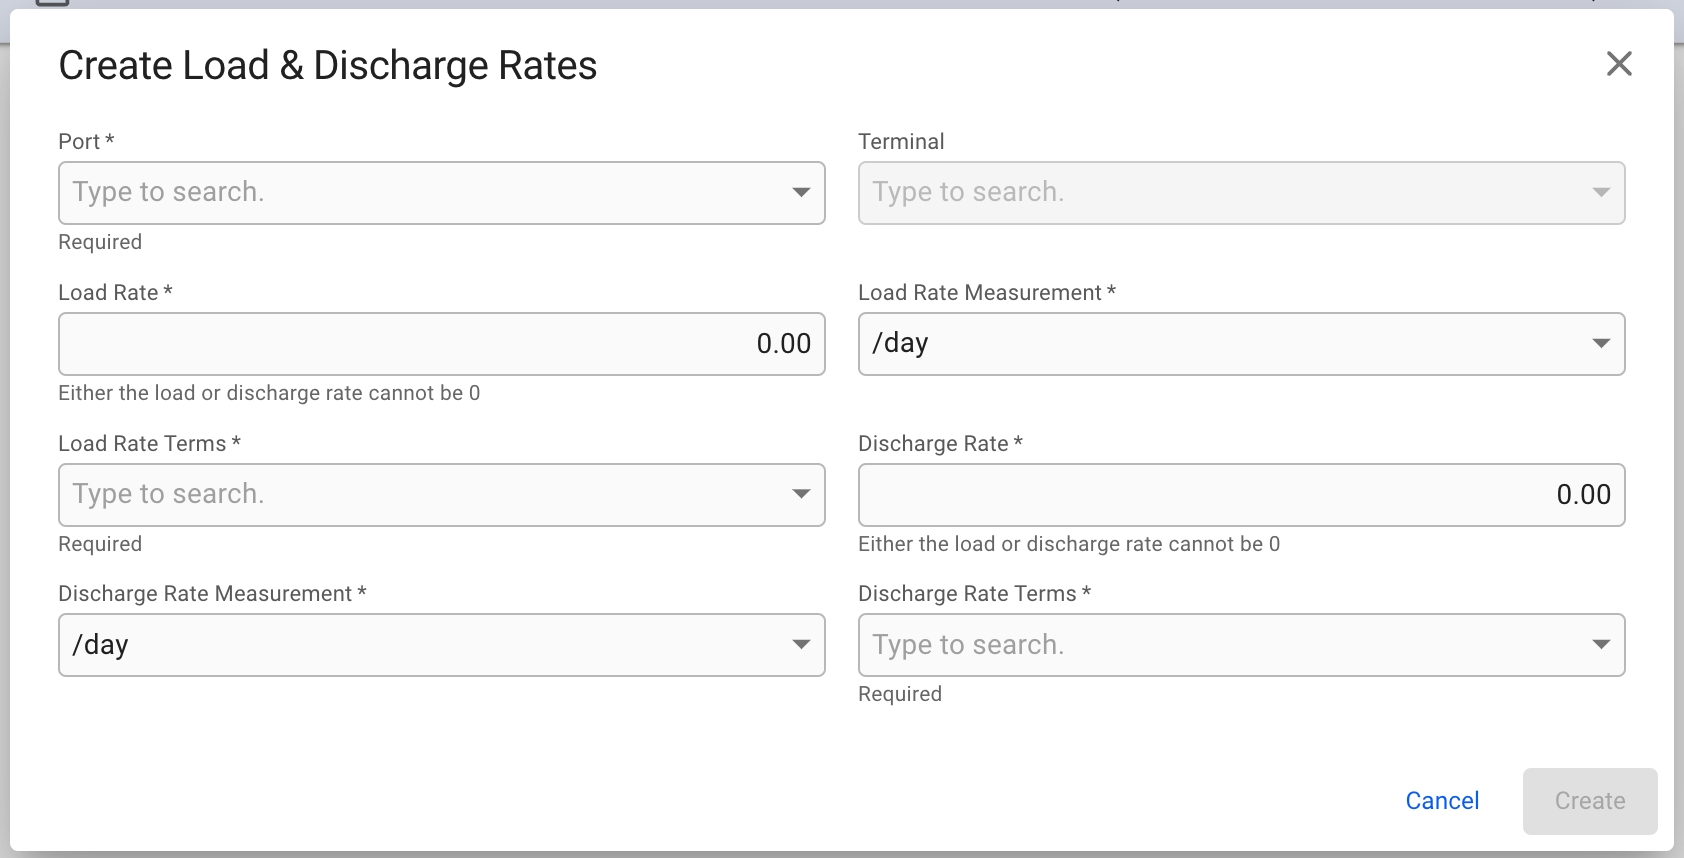Expand the Load Rate Measurement dropdown arrow
The width and height of the screenshot is (1684, 858).
(x=1600, y=344)
